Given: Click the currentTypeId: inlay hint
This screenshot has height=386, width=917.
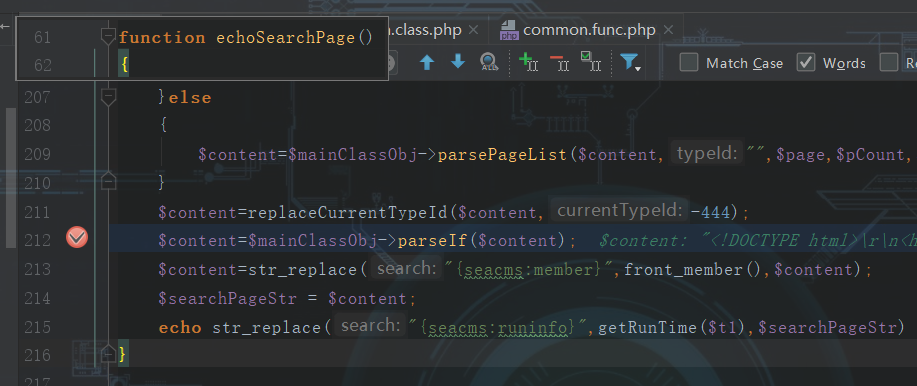Looking at the screenshot, I should tap(619, 211).
